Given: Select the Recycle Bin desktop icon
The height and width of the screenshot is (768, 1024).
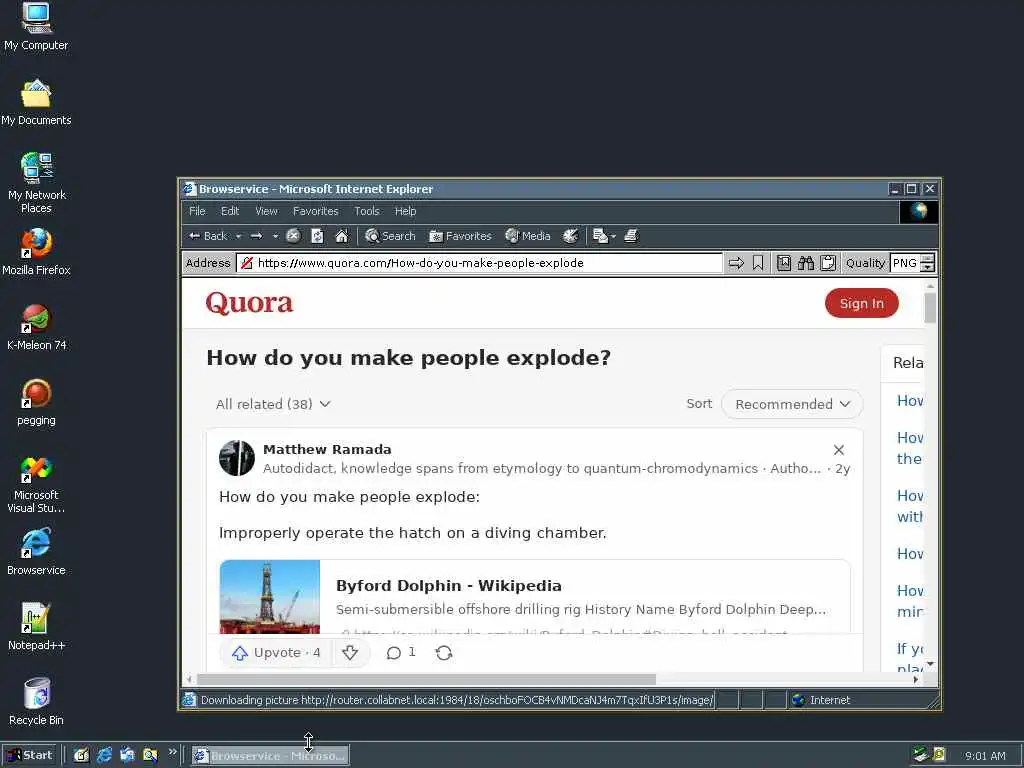Looking at the screenshot, I should 36,703.
